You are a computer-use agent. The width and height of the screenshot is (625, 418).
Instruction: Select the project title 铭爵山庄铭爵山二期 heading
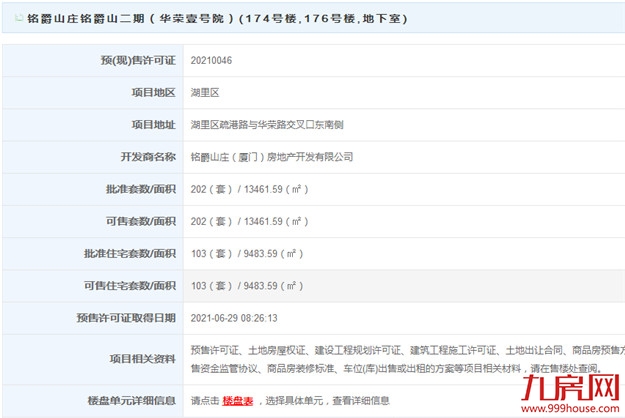pos(217,19)
